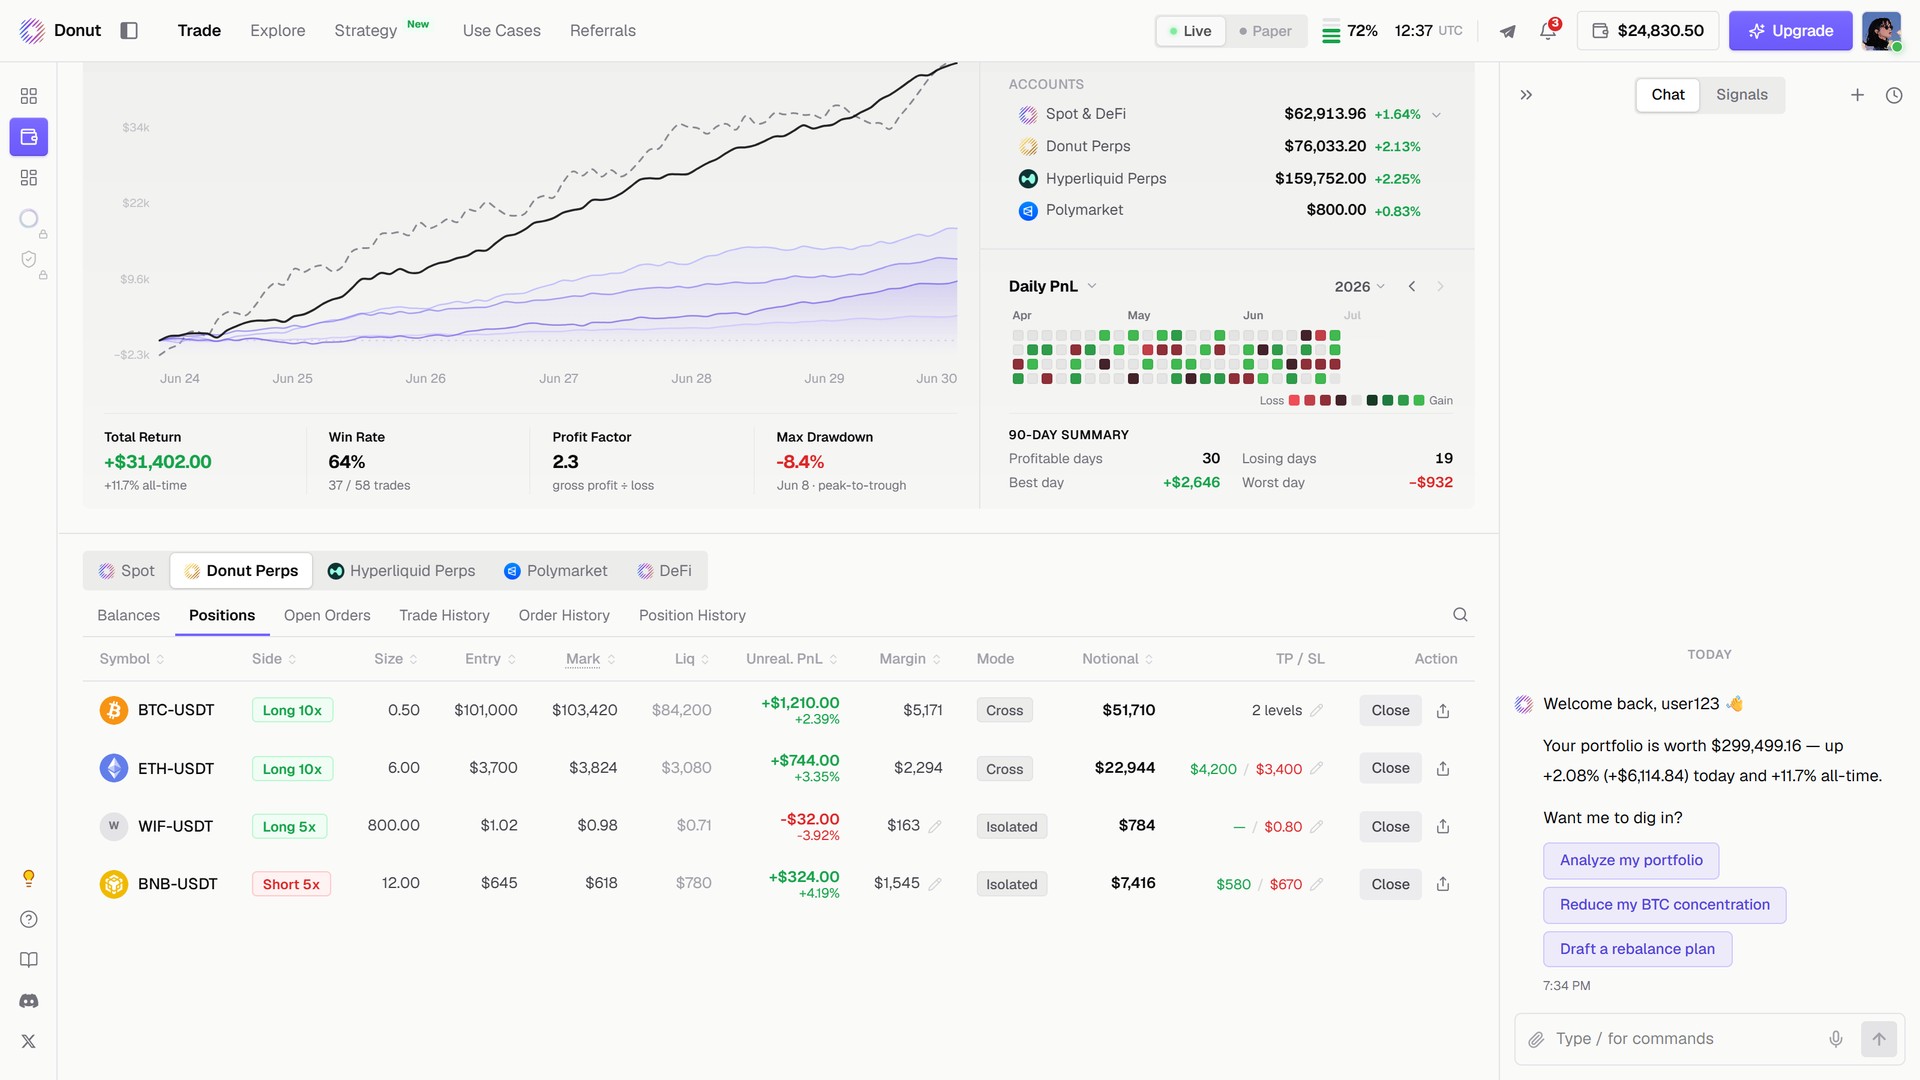
Task: Expand the Spot & DeFi account chevron
Action: coord(1437,115)
